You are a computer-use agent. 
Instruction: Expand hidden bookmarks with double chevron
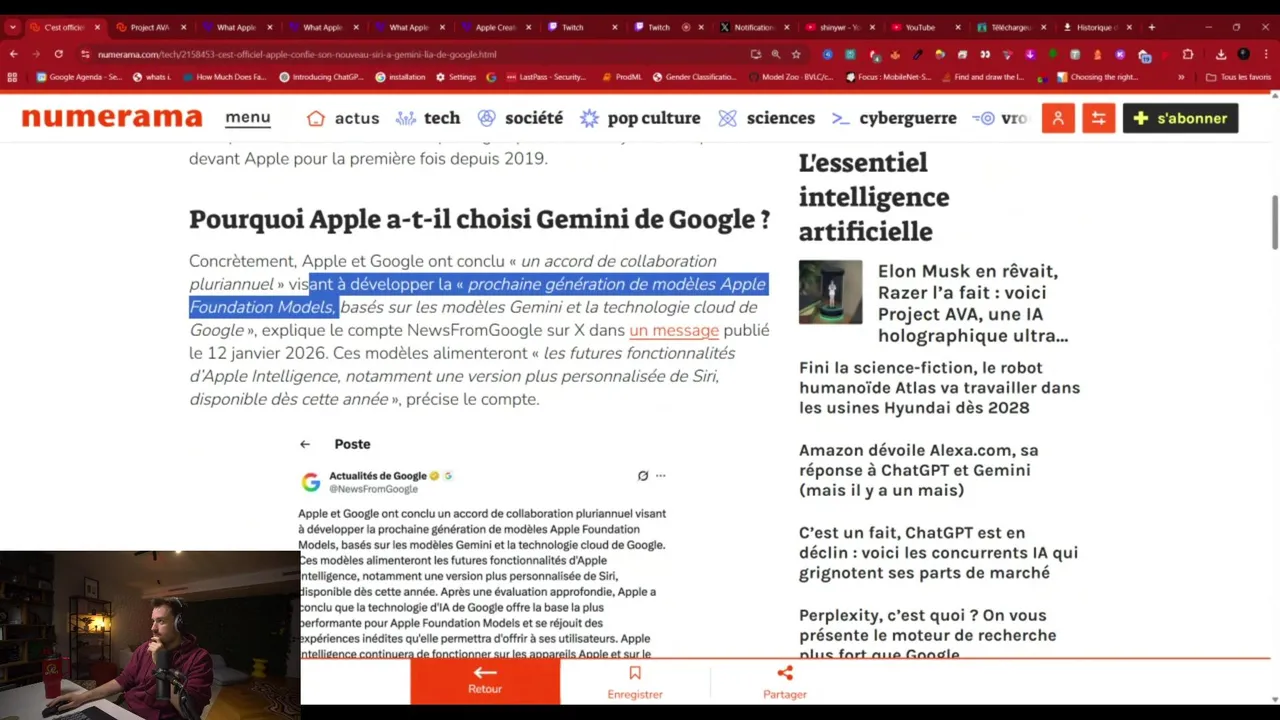(1181, 77)
